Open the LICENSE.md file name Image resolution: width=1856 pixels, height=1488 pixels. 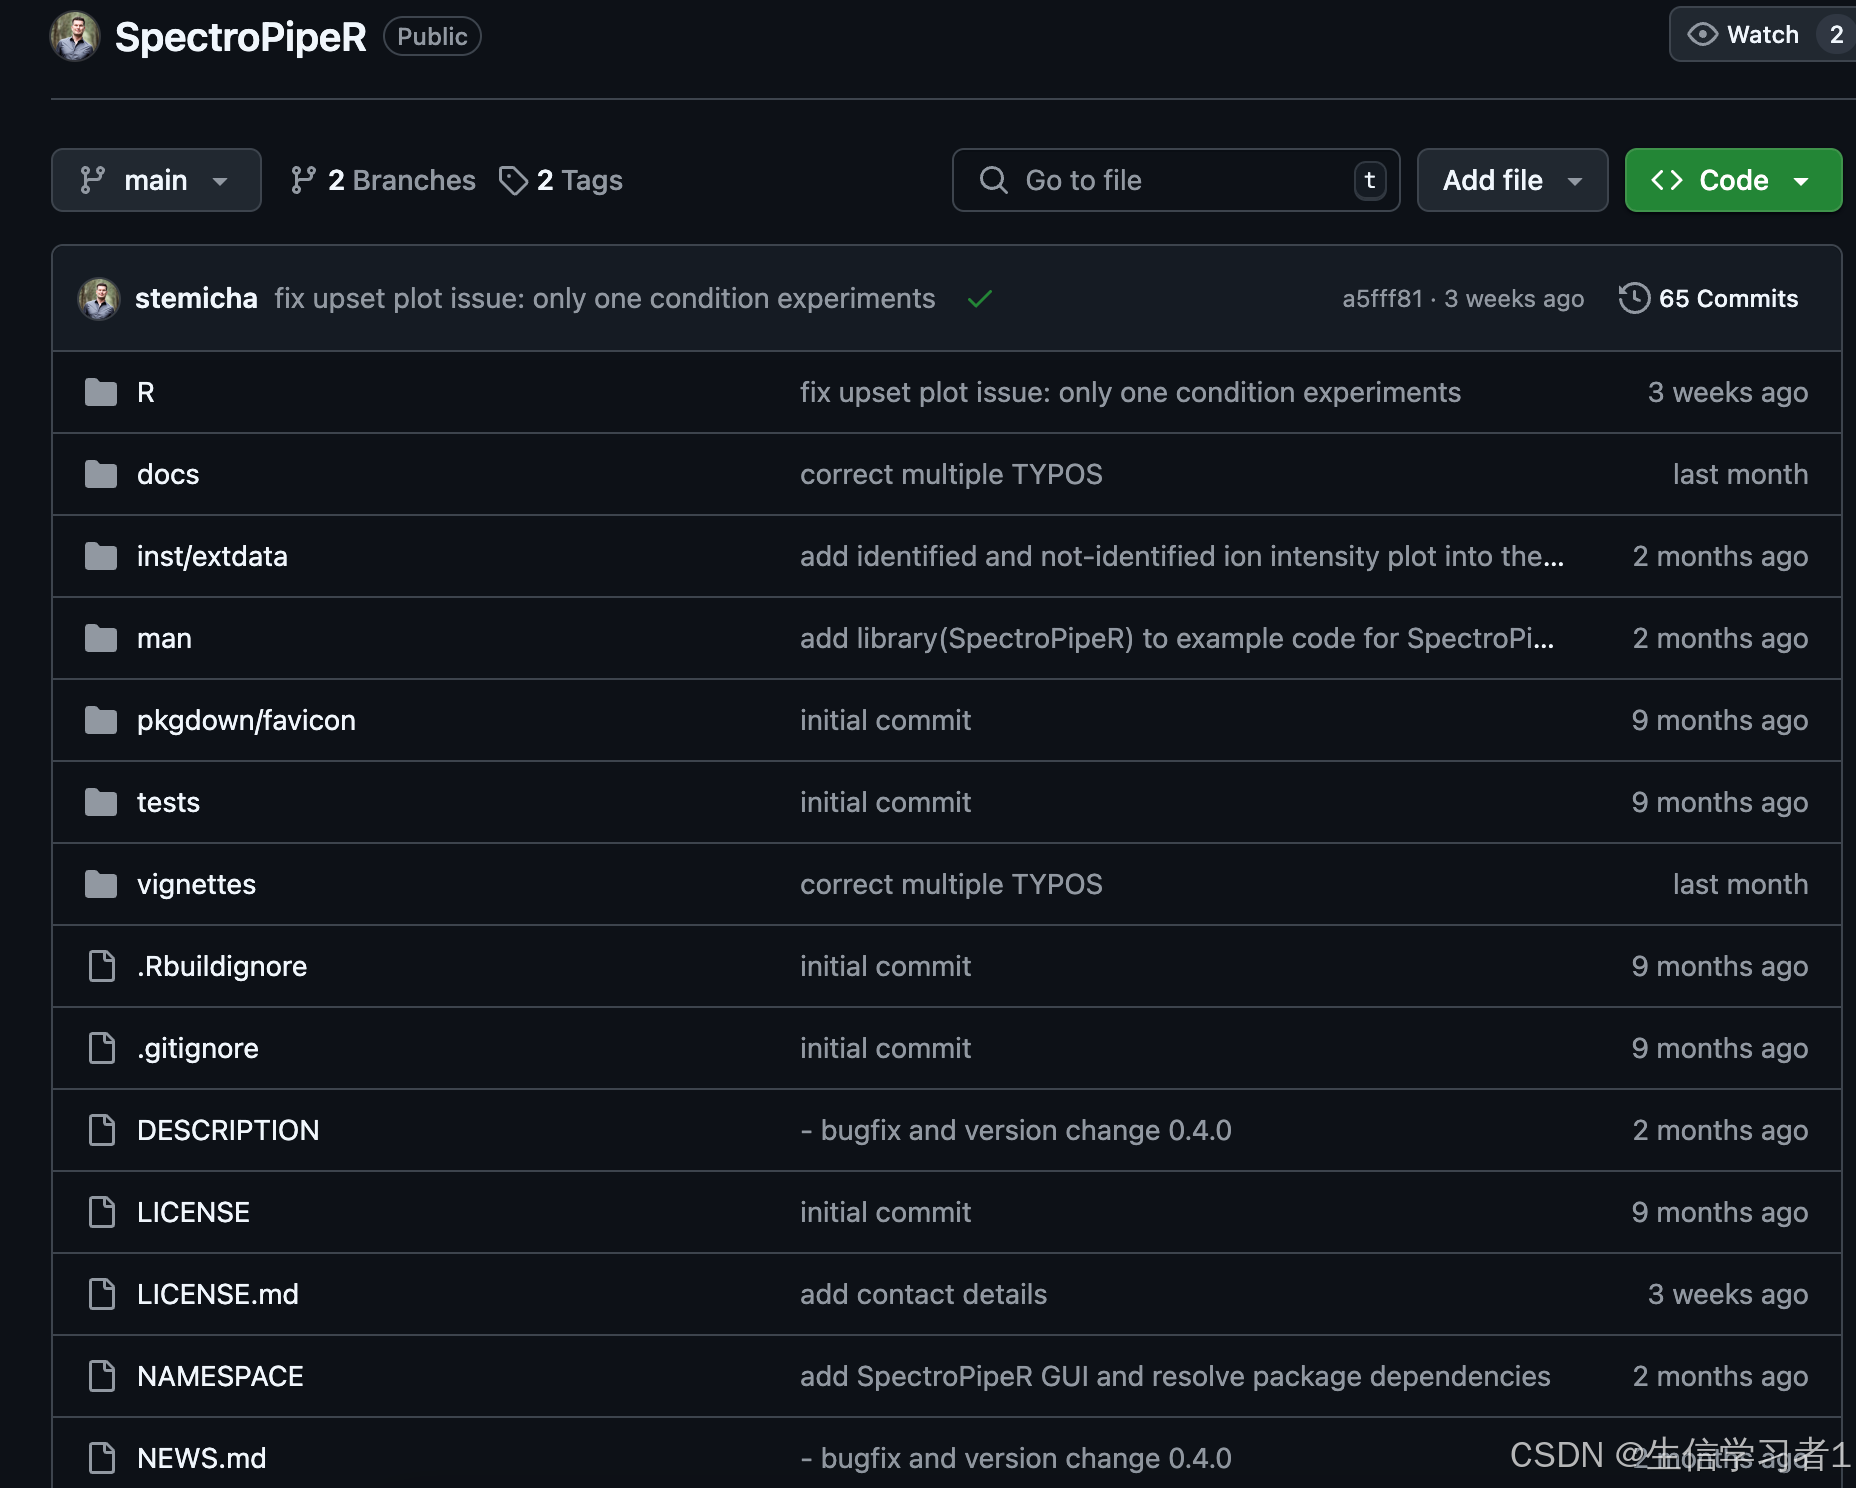pyautogui.click(x=218, y=1295)
